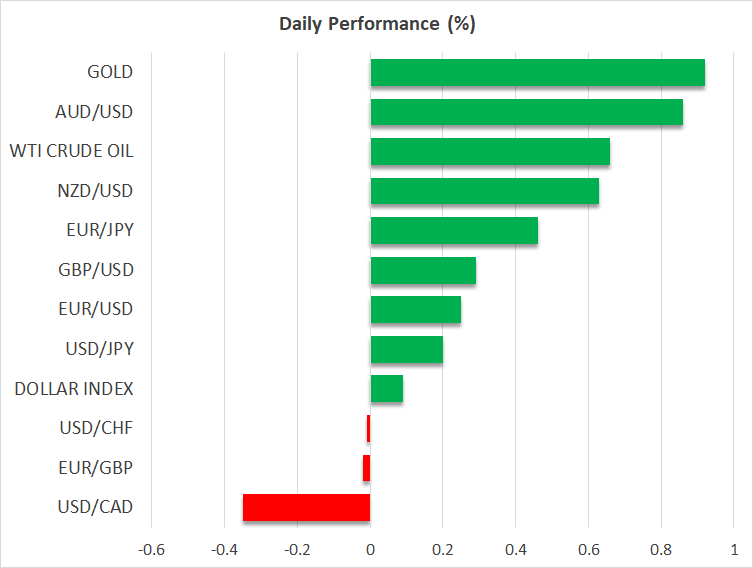753x568 pixels.
Task: Select the WTI CRUDE OIL label text
Action: (71, 152)
